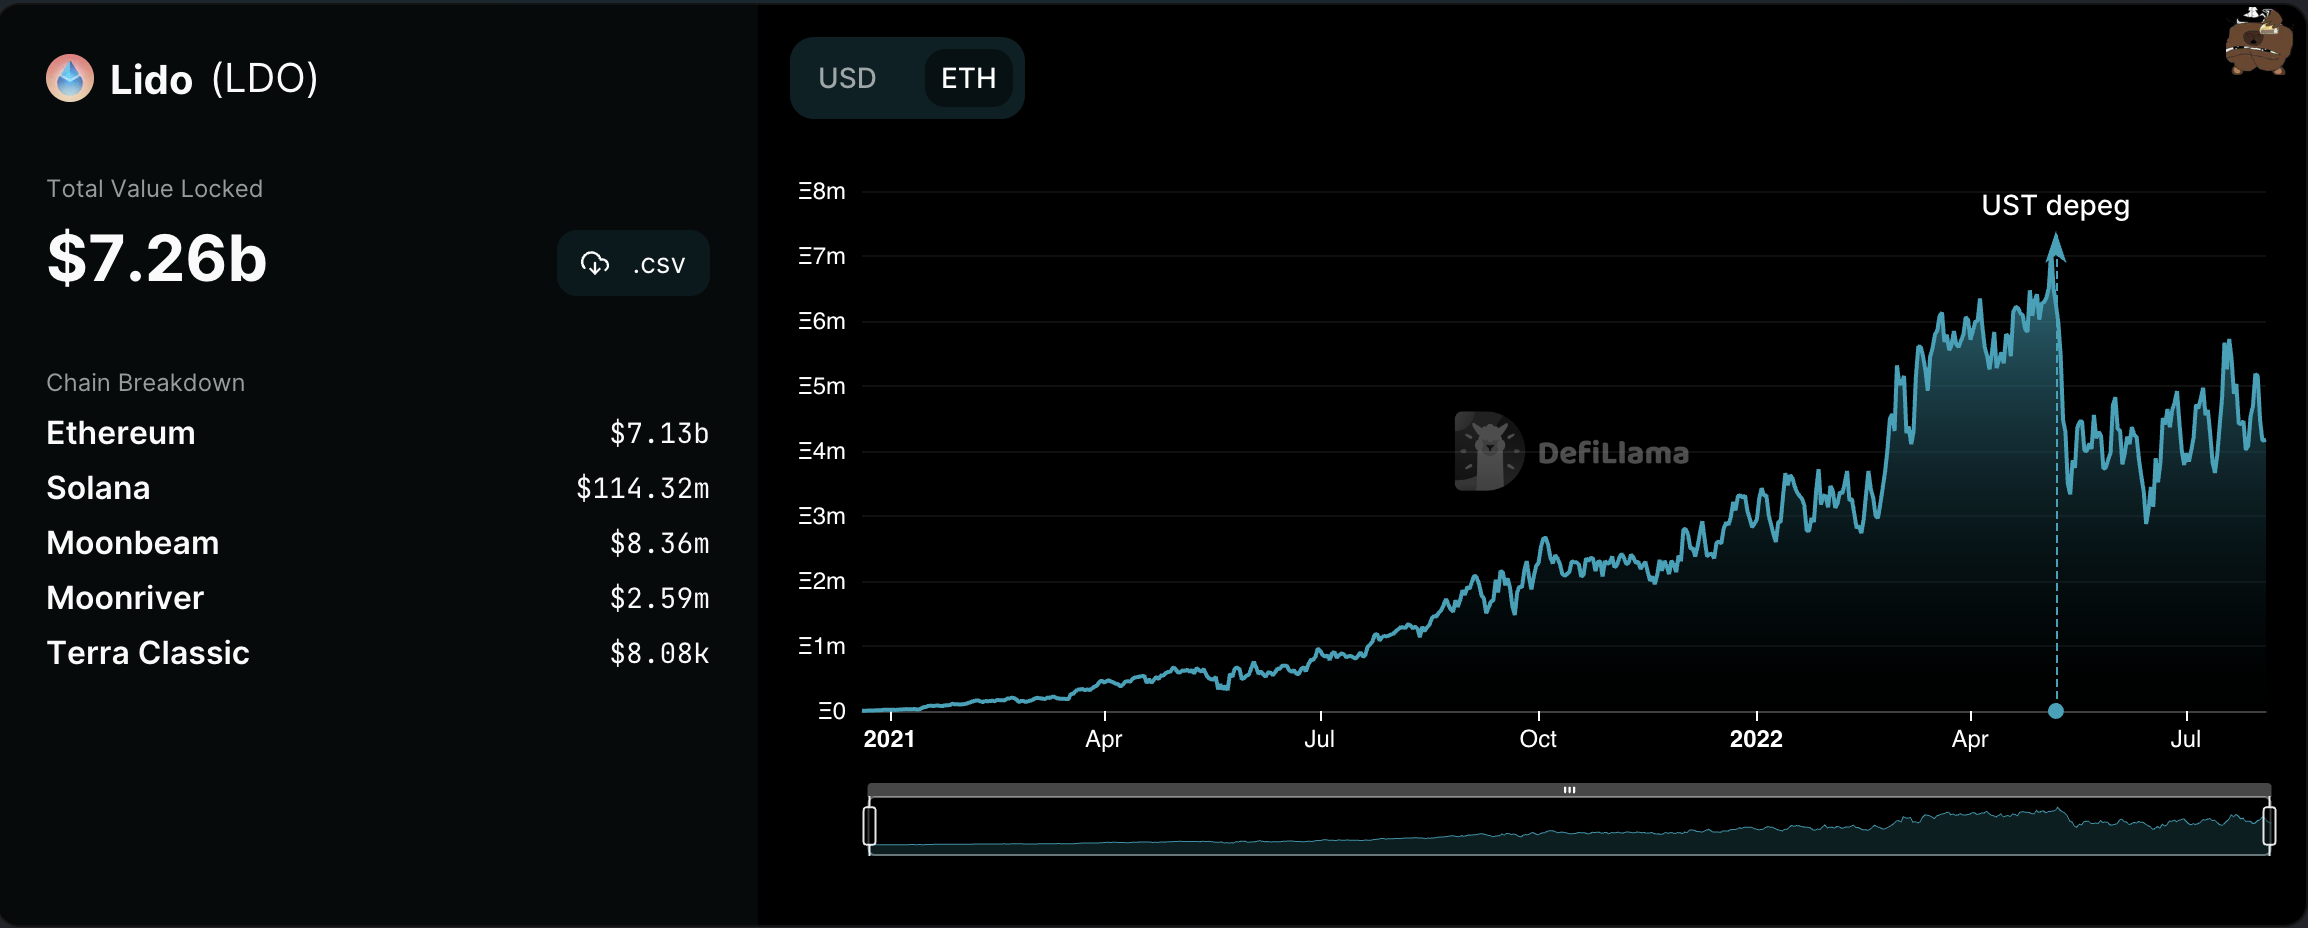Click the Lido water drop logo icon
Screen dimensions: 2308x928
[x=70, y=79]
